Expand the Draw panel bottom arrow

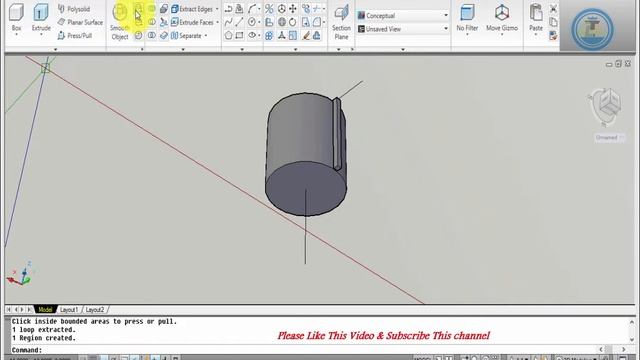(x=242, y=49)
